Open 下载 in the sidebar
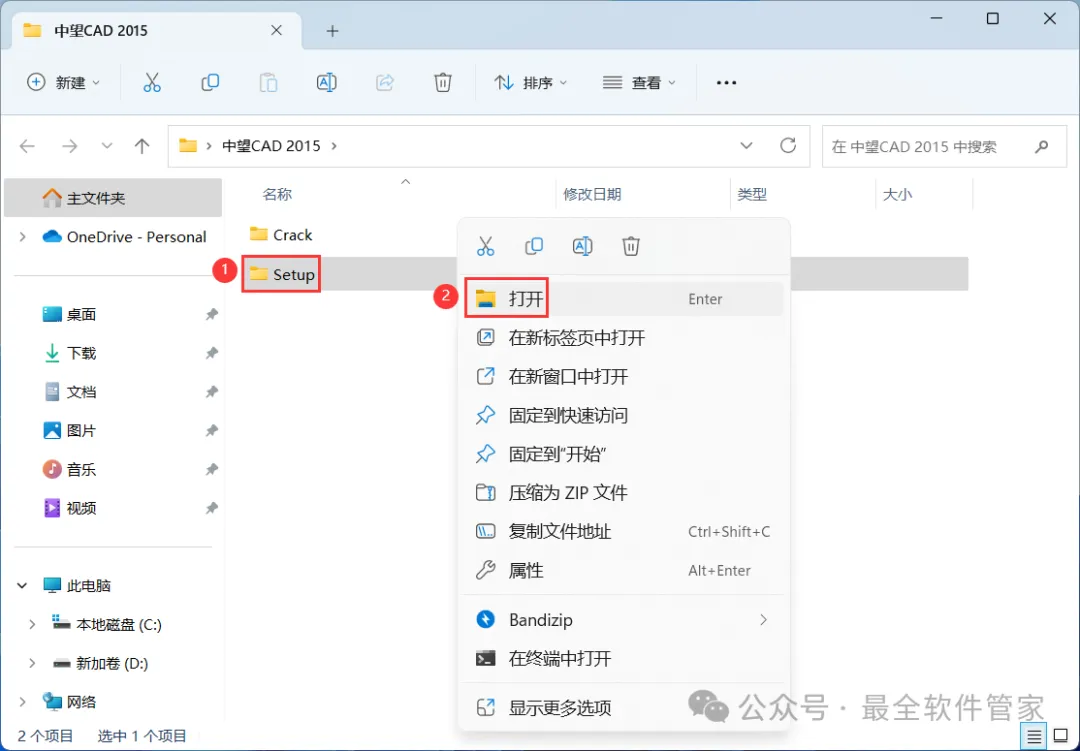Viewport: 1080px width, 751px height. 81,353
